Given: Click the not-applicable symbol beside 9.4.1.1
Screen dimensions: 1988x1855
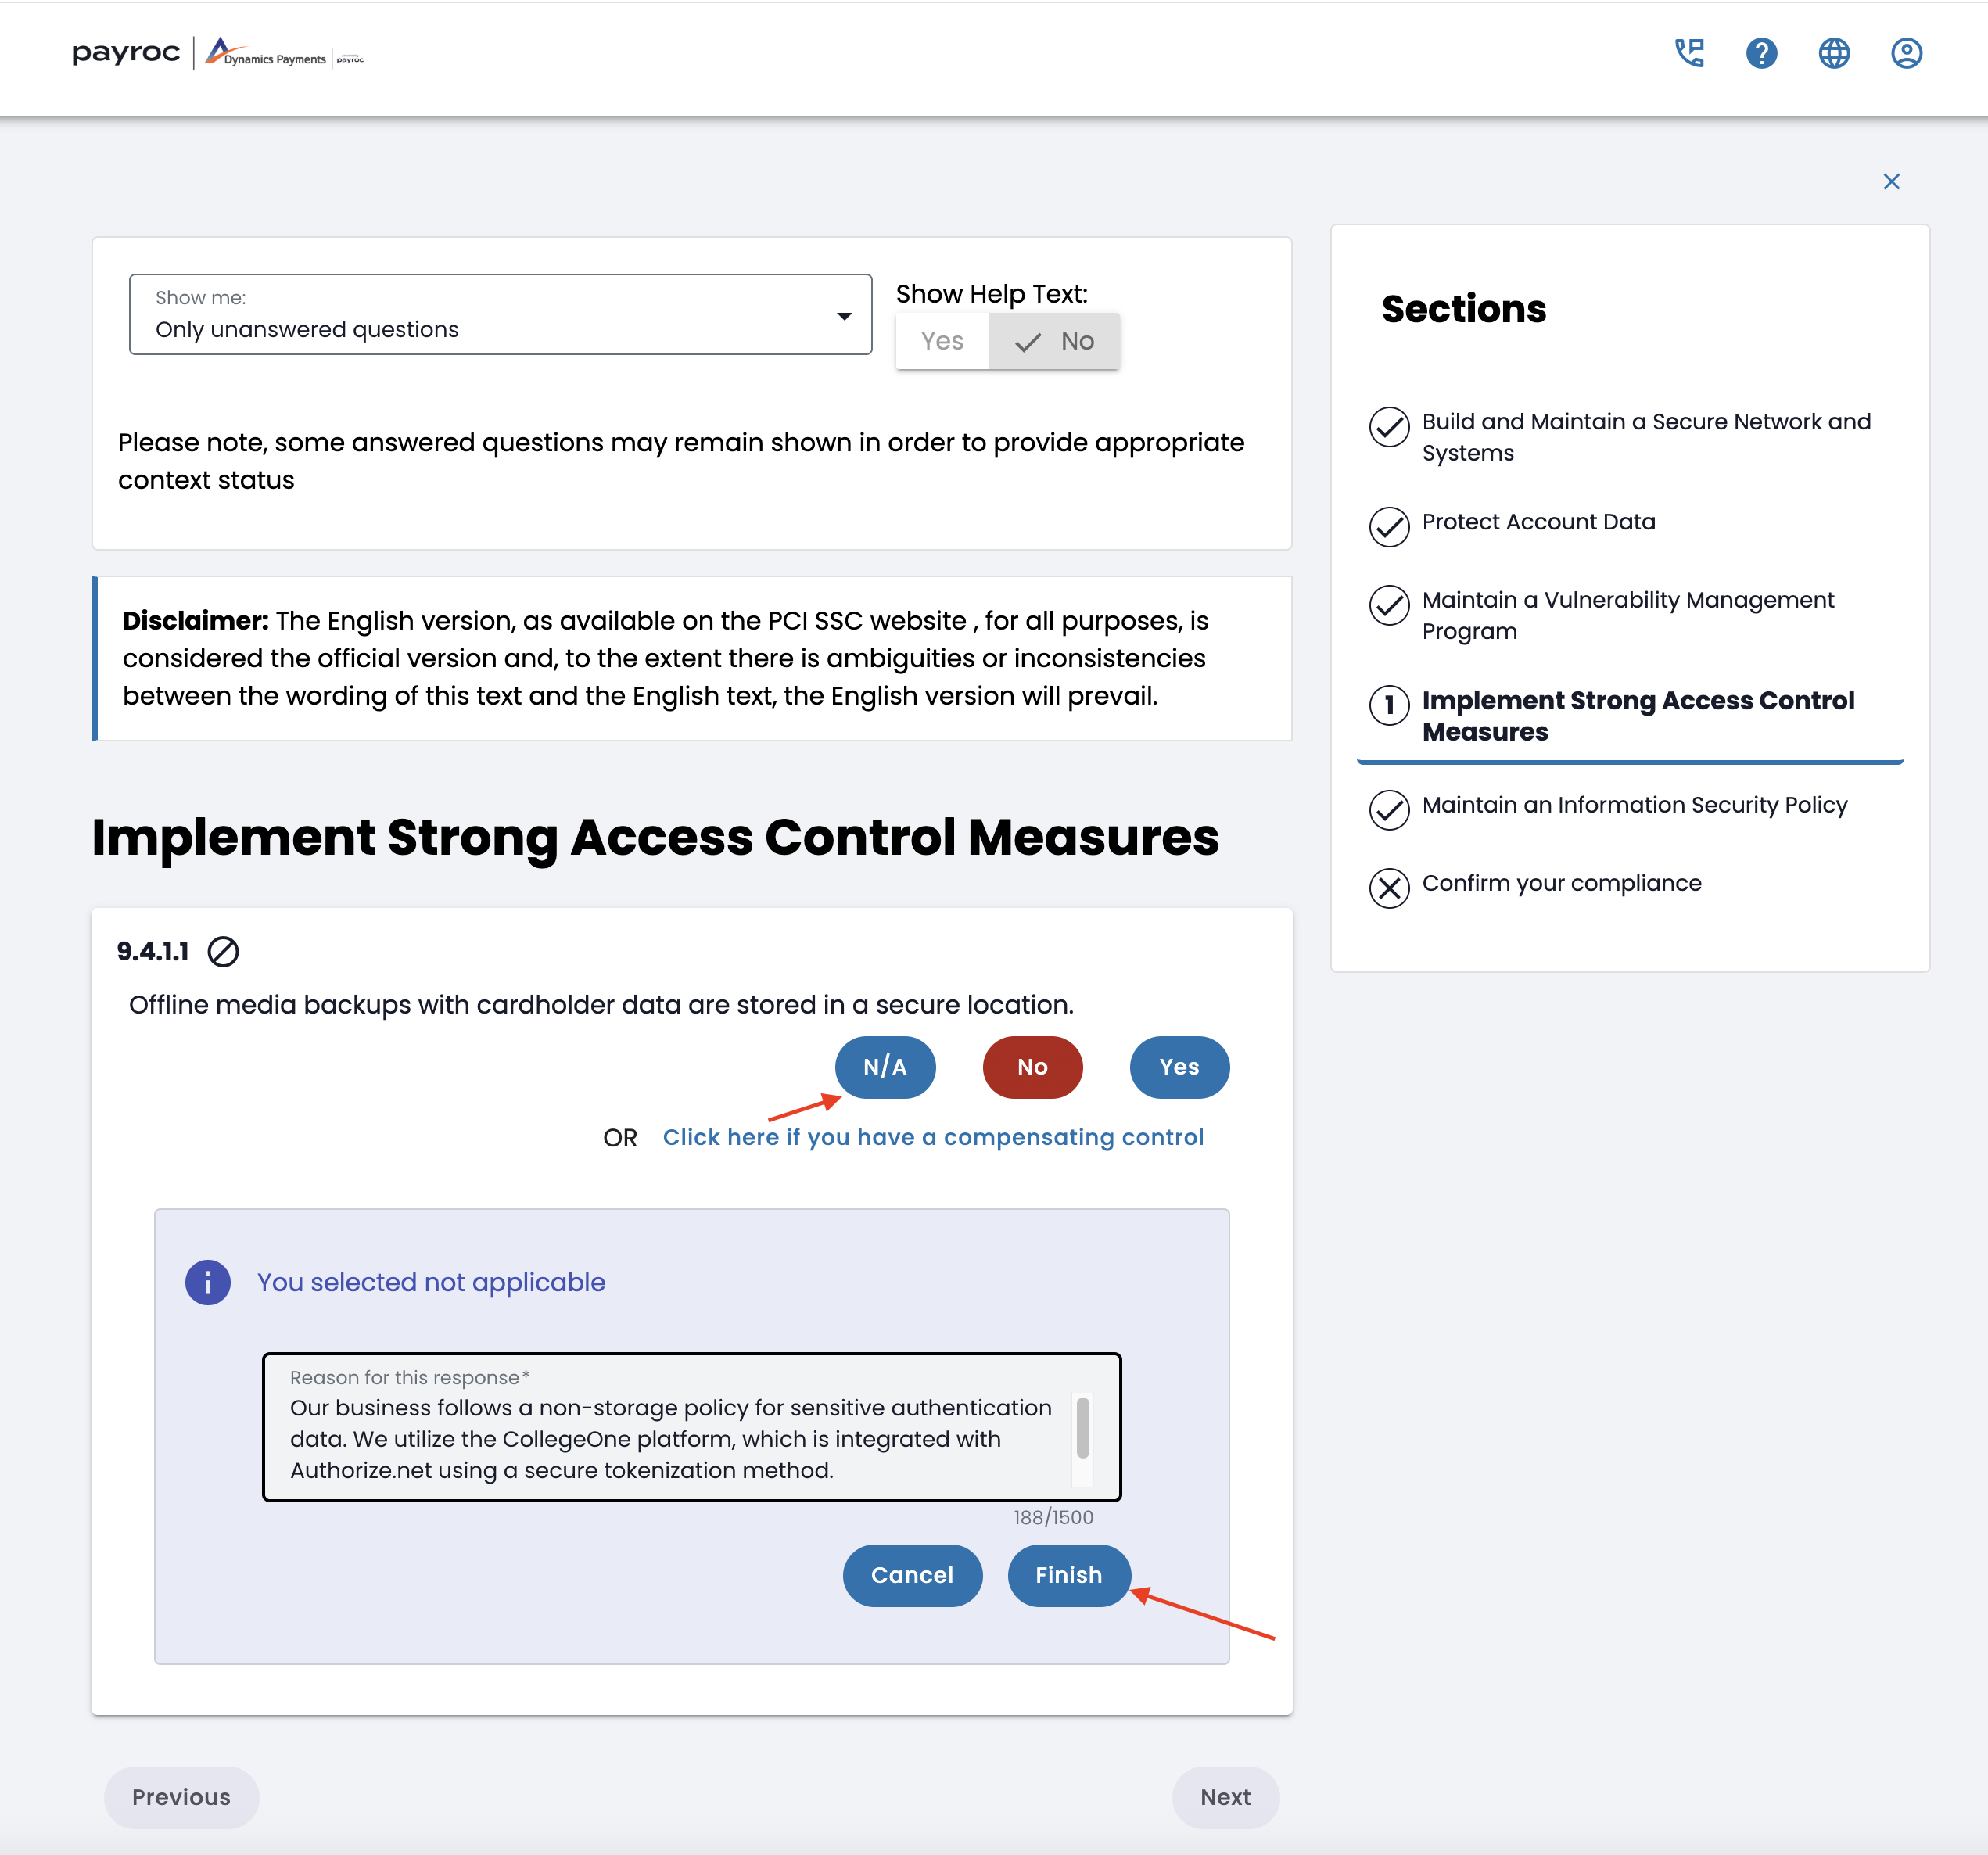Looking at the screenshot, I should click(x=223, y=951).
